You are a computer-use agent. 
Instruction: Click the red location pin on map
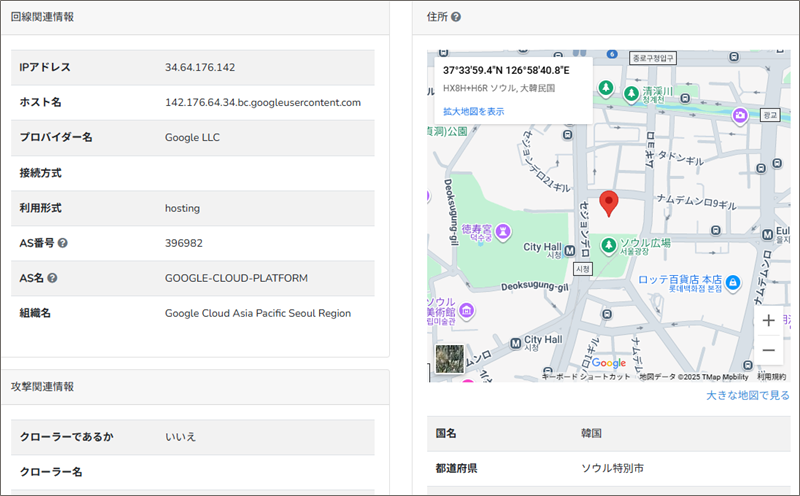click(609, 203)
